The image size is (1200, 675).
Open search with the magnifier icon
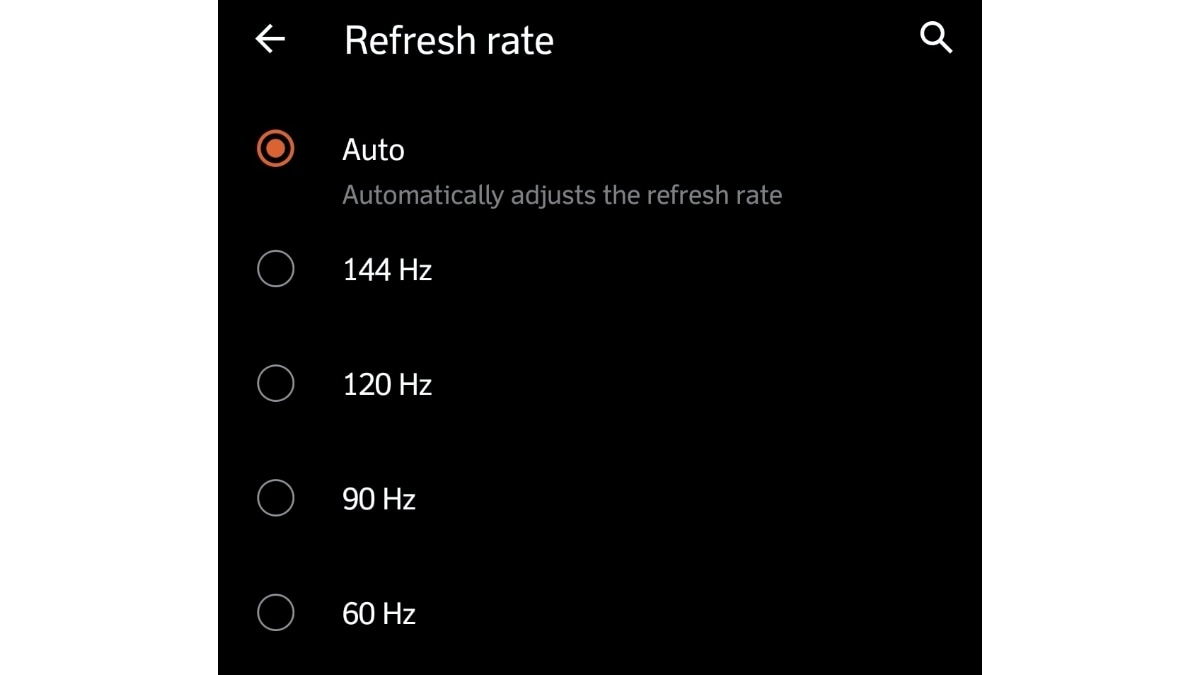pyautogui.click(x=936, y=39)
